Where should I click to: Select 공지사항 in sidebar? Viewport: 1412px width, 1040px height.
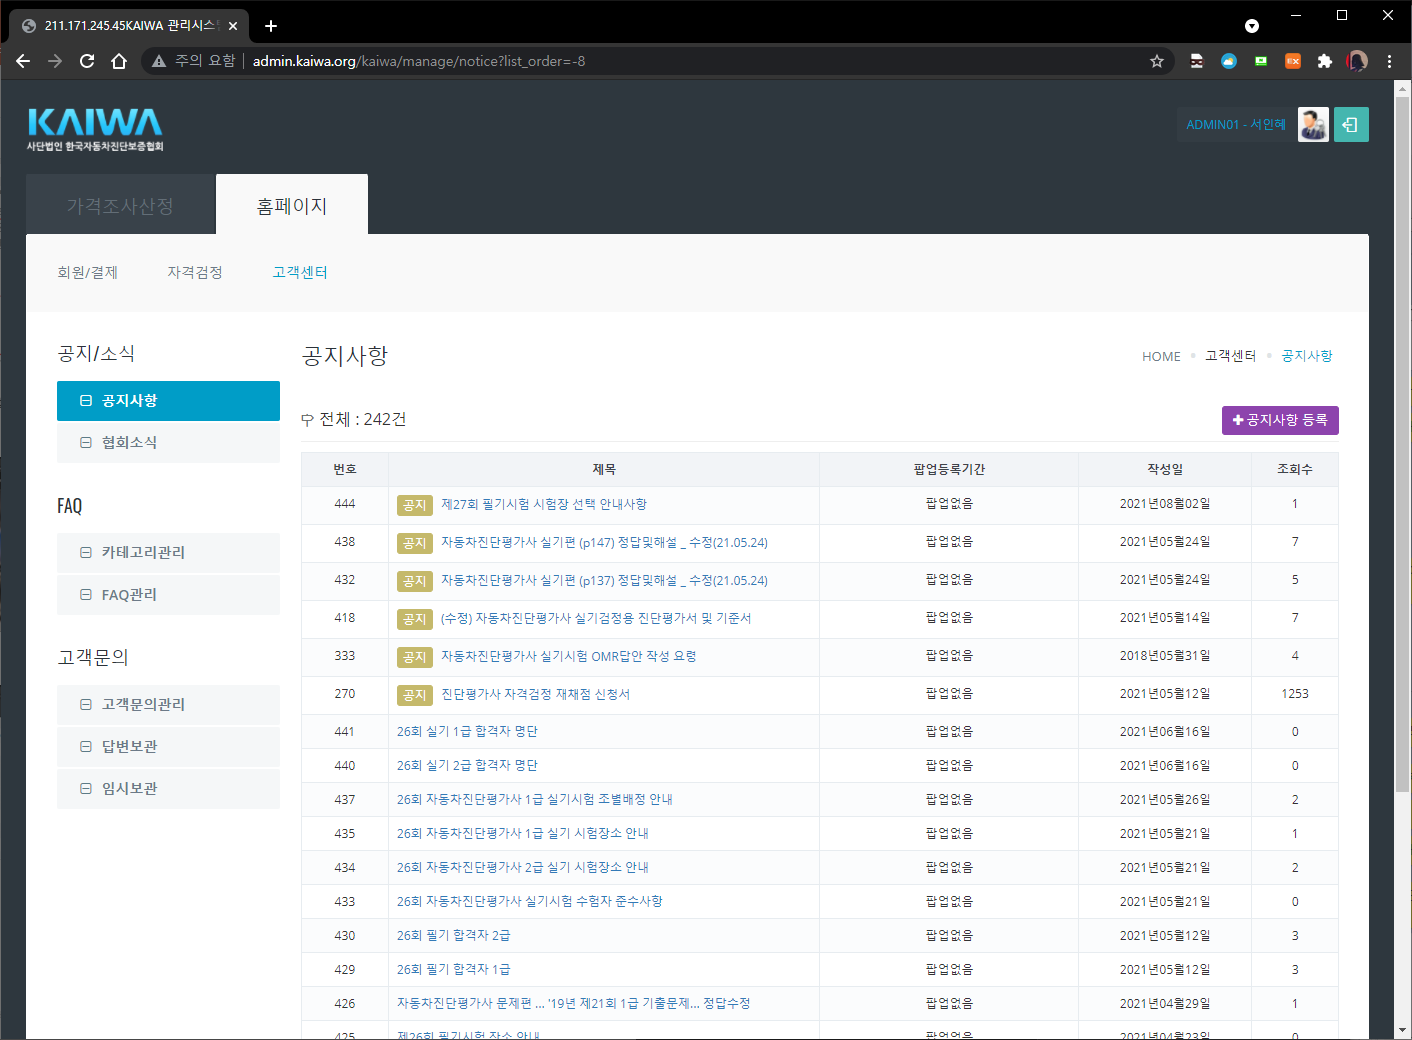[x=168, y=401]
